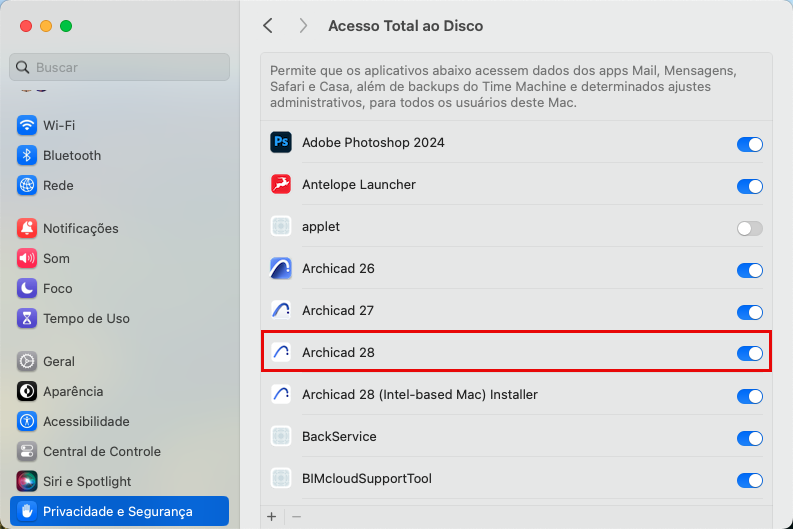Click in the Buscar search field
Image resolution: width=793 pixels, height=529 pixels.
point(119,67)
